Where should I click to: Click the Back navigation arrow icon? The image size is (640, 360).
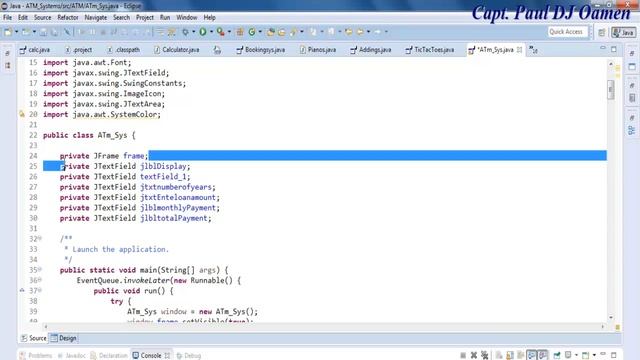coord(360,32)
